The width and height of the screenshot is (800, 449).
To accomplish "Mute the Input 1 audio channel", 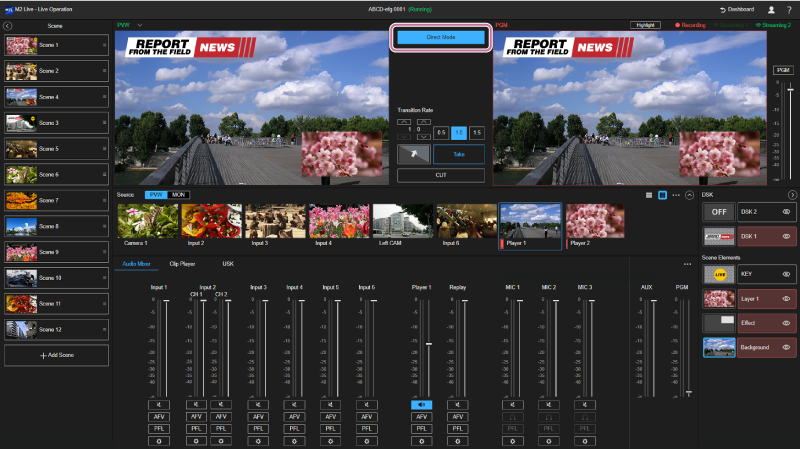I will [x=159, y=405].
